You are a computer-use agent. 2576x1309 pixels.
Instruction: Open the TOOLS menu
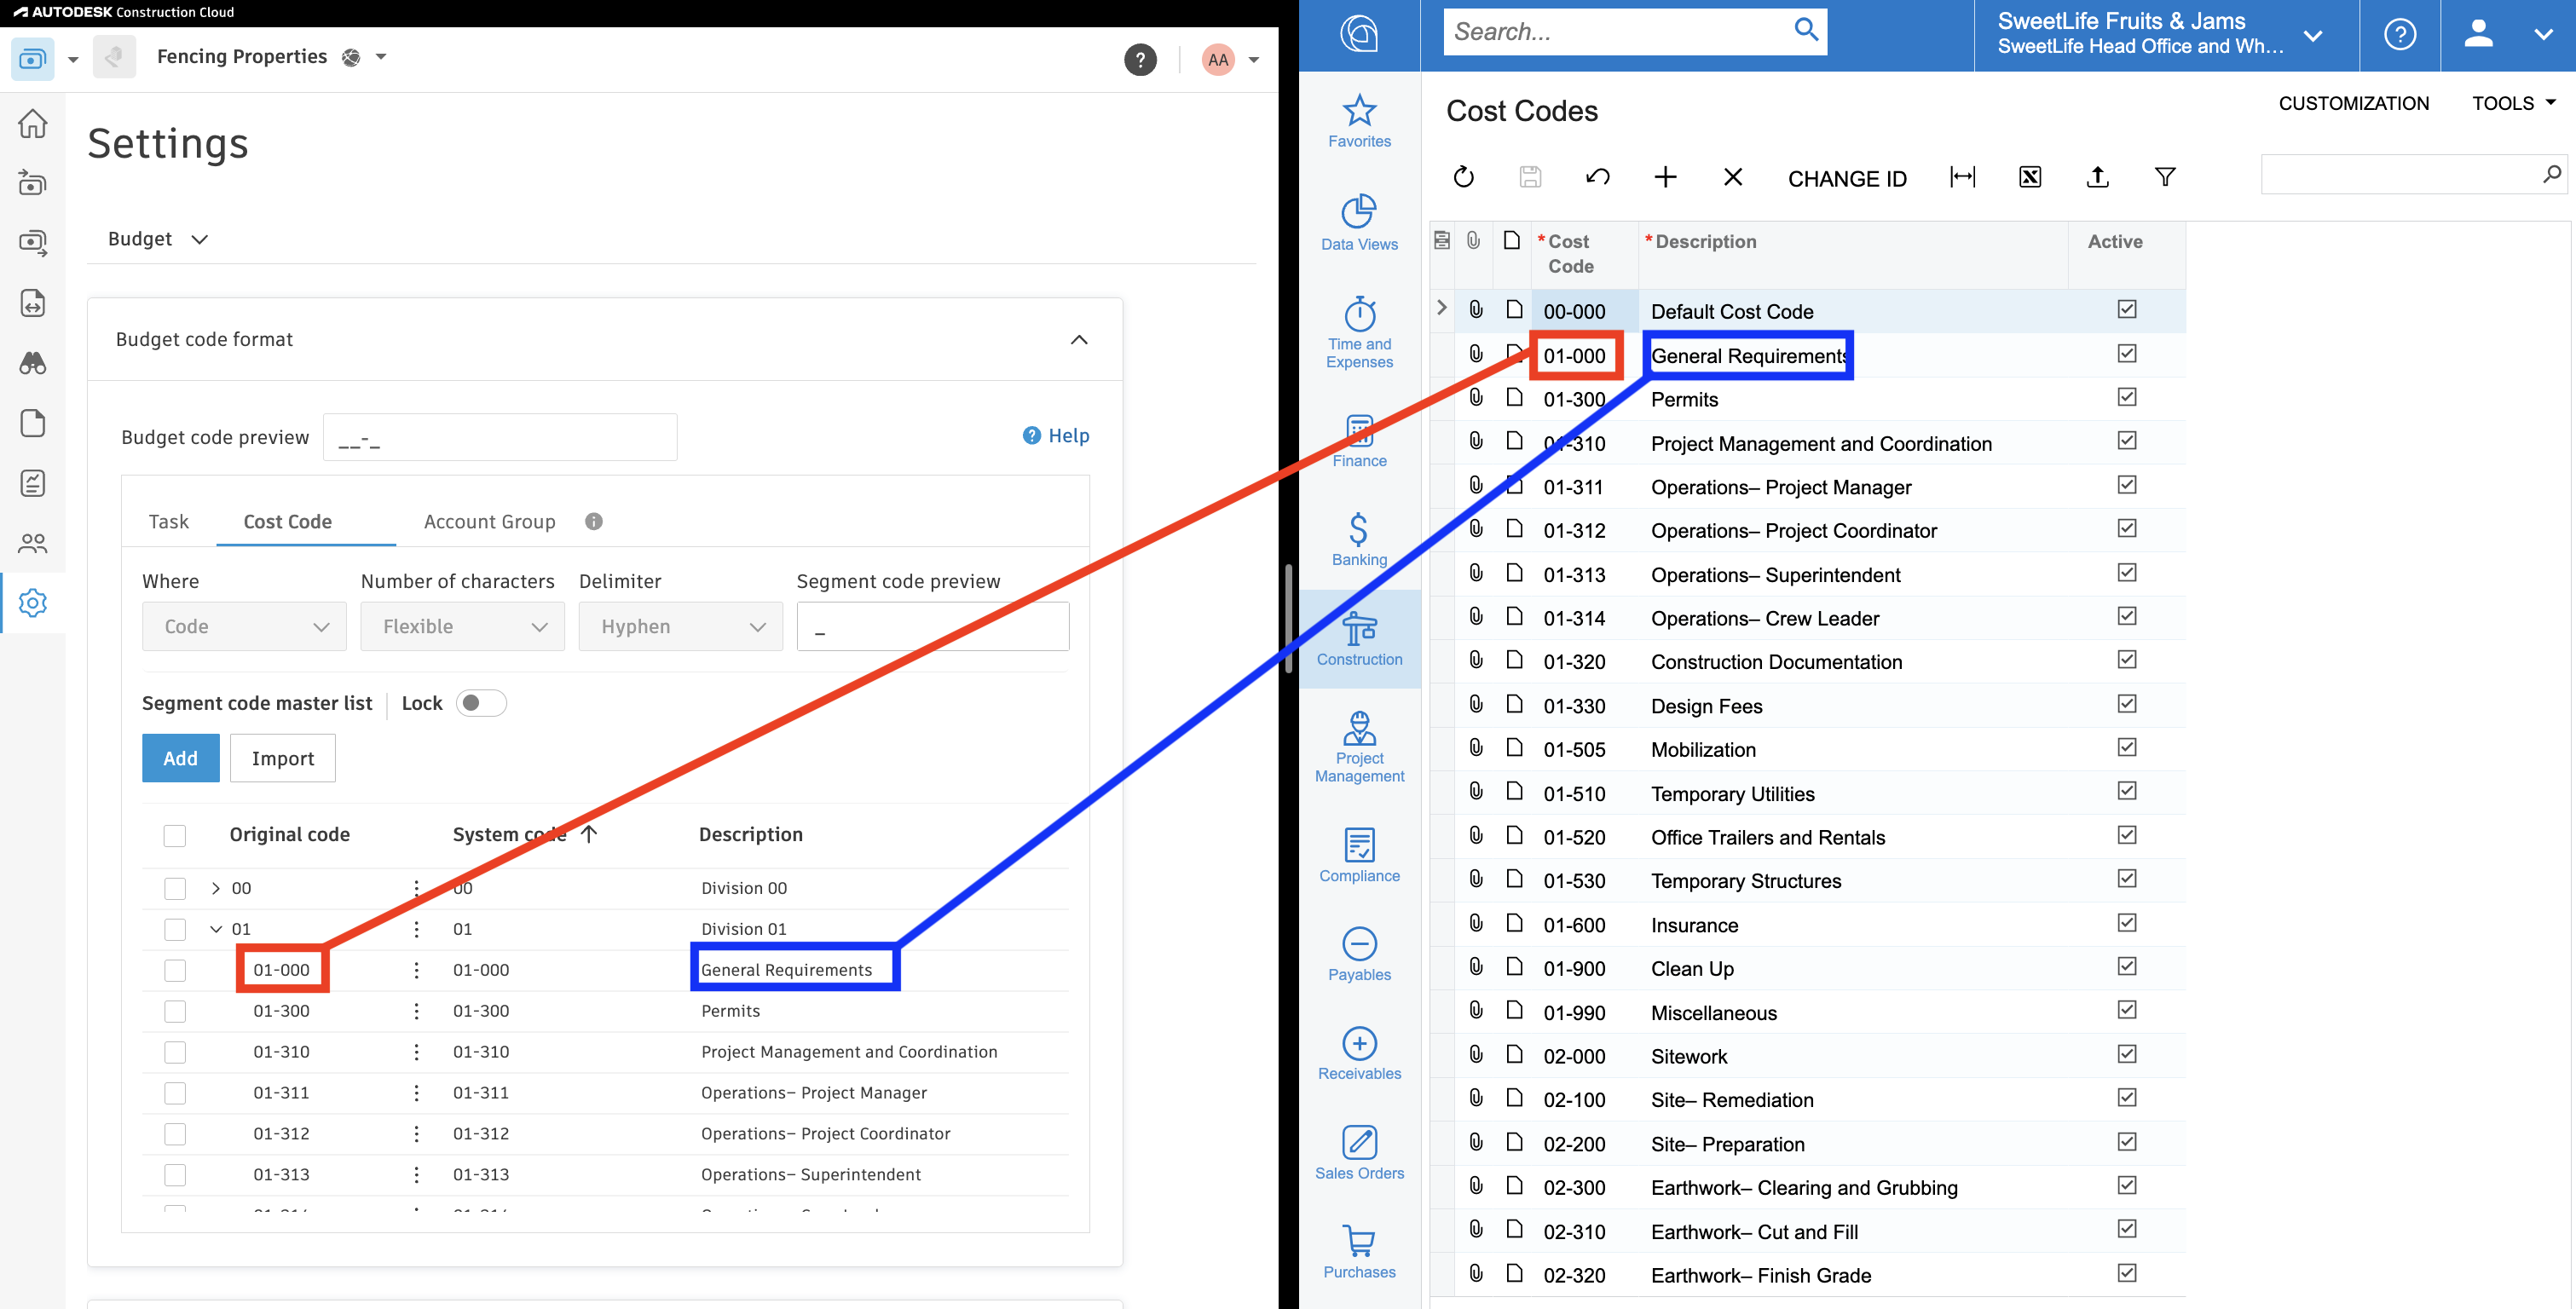click(2513, 103)
